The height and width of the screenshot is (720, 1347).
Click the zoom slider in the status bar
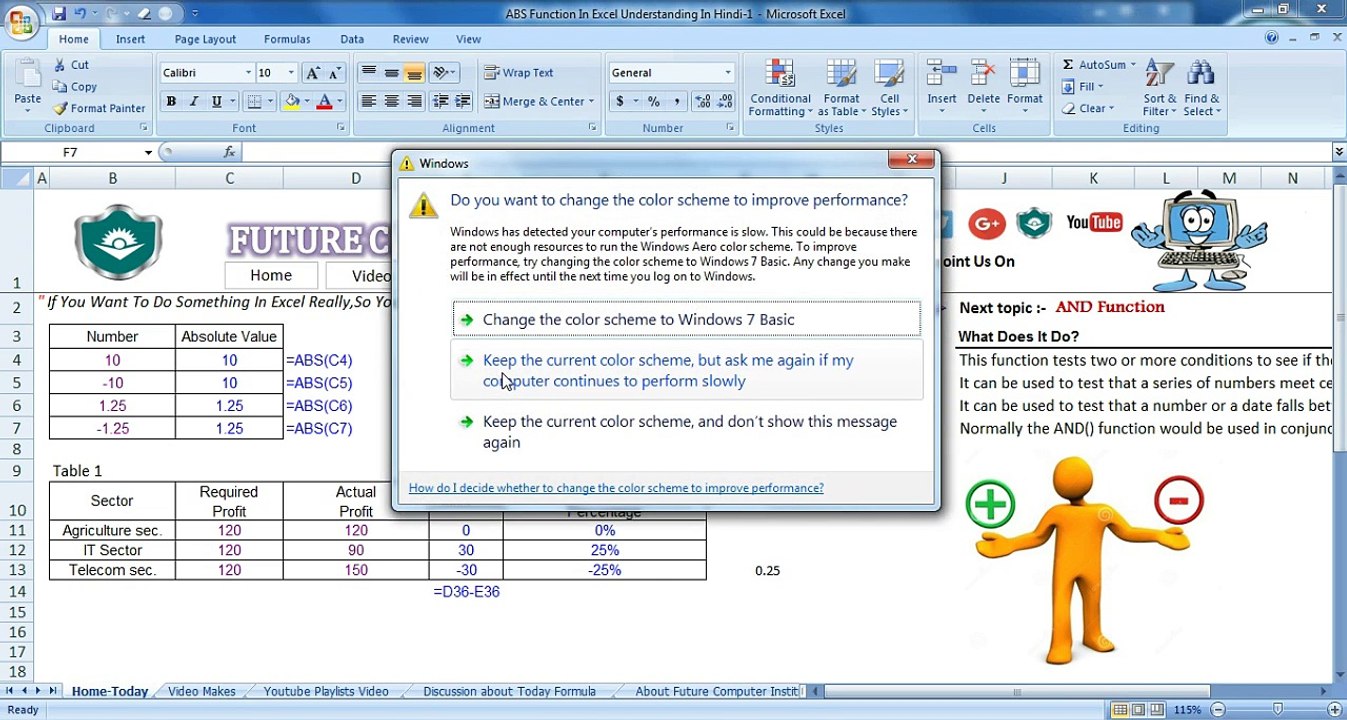1278,710
